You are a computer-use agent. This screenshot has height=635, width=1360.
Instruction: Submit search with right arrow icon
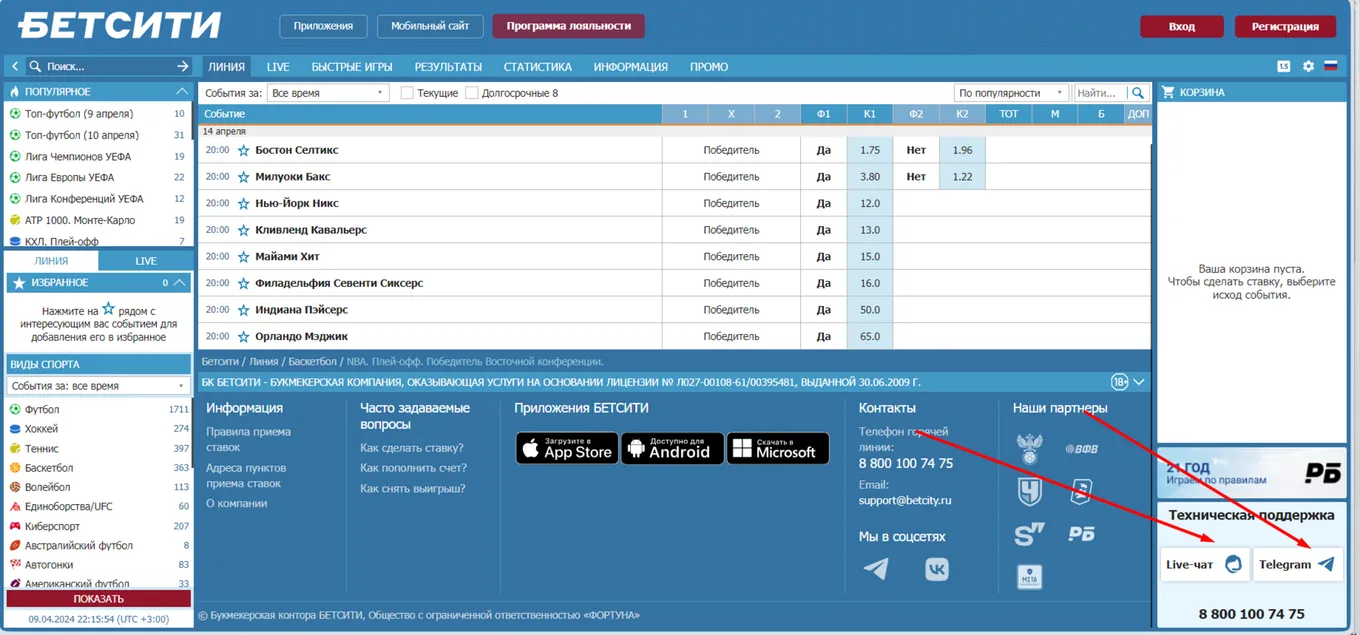[x=182, y=66]
